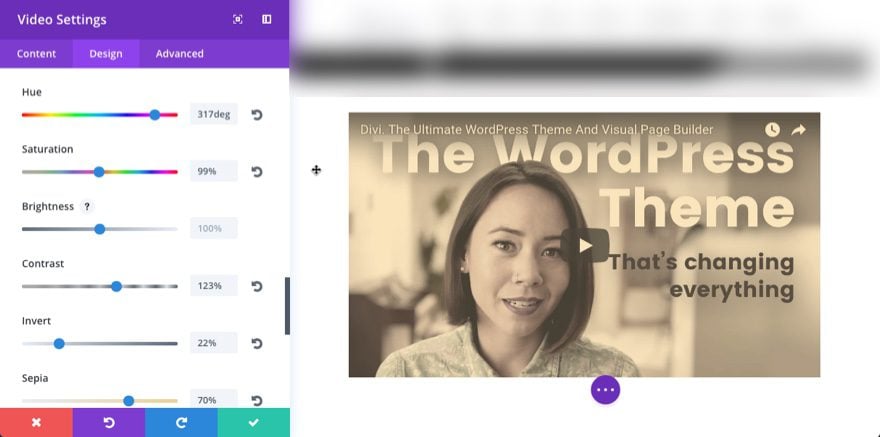Reset the Hue filter value
880x437 pixels.
tap(256, 114)
